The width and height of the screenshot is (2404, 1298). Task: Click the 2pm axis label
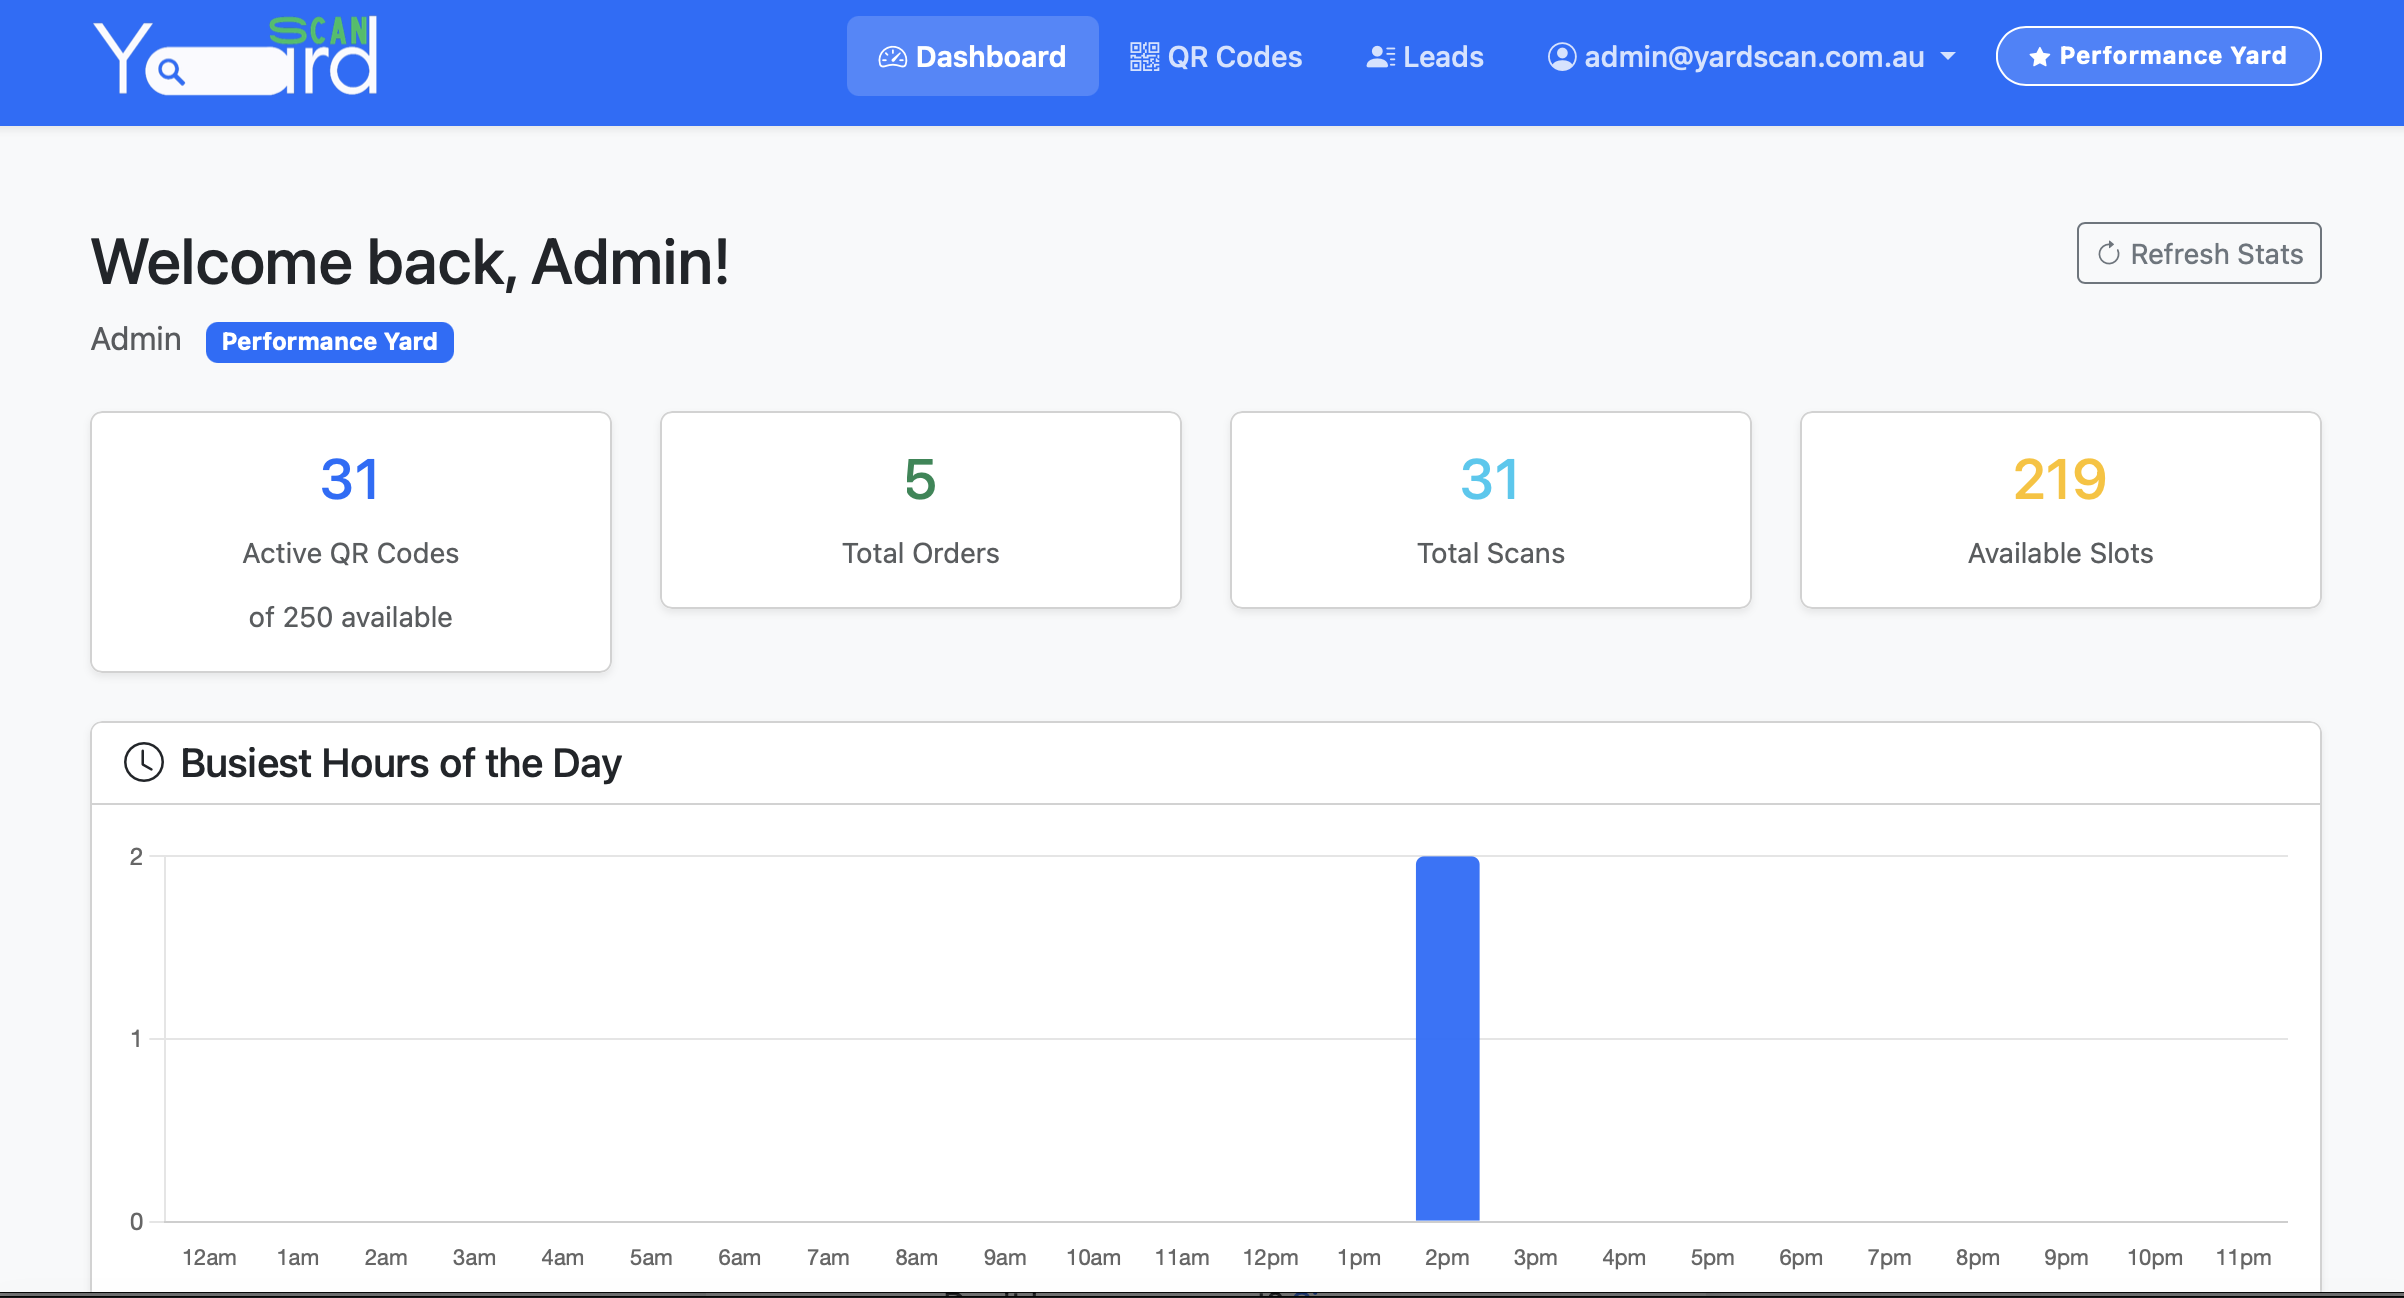click(x=1447, y=1257)
